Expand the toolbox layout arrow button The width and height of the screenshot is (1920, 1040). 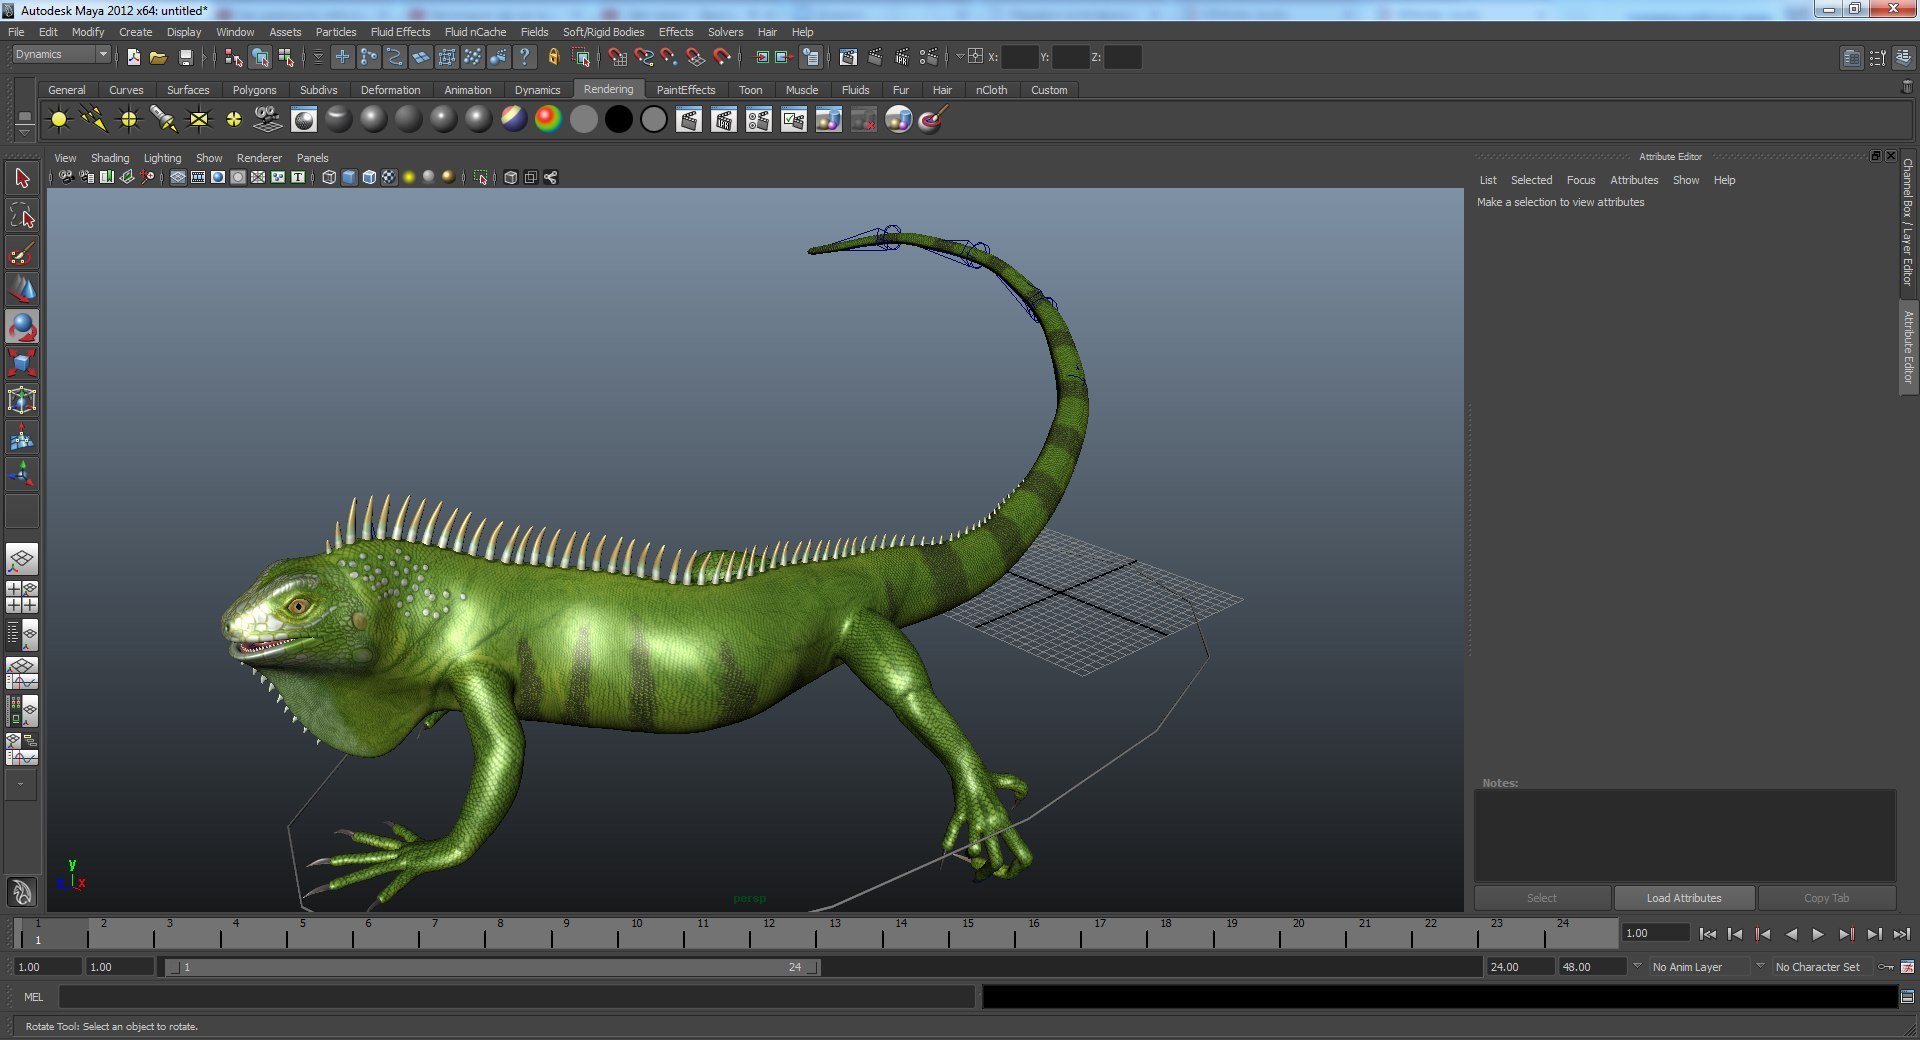(22, 785)
